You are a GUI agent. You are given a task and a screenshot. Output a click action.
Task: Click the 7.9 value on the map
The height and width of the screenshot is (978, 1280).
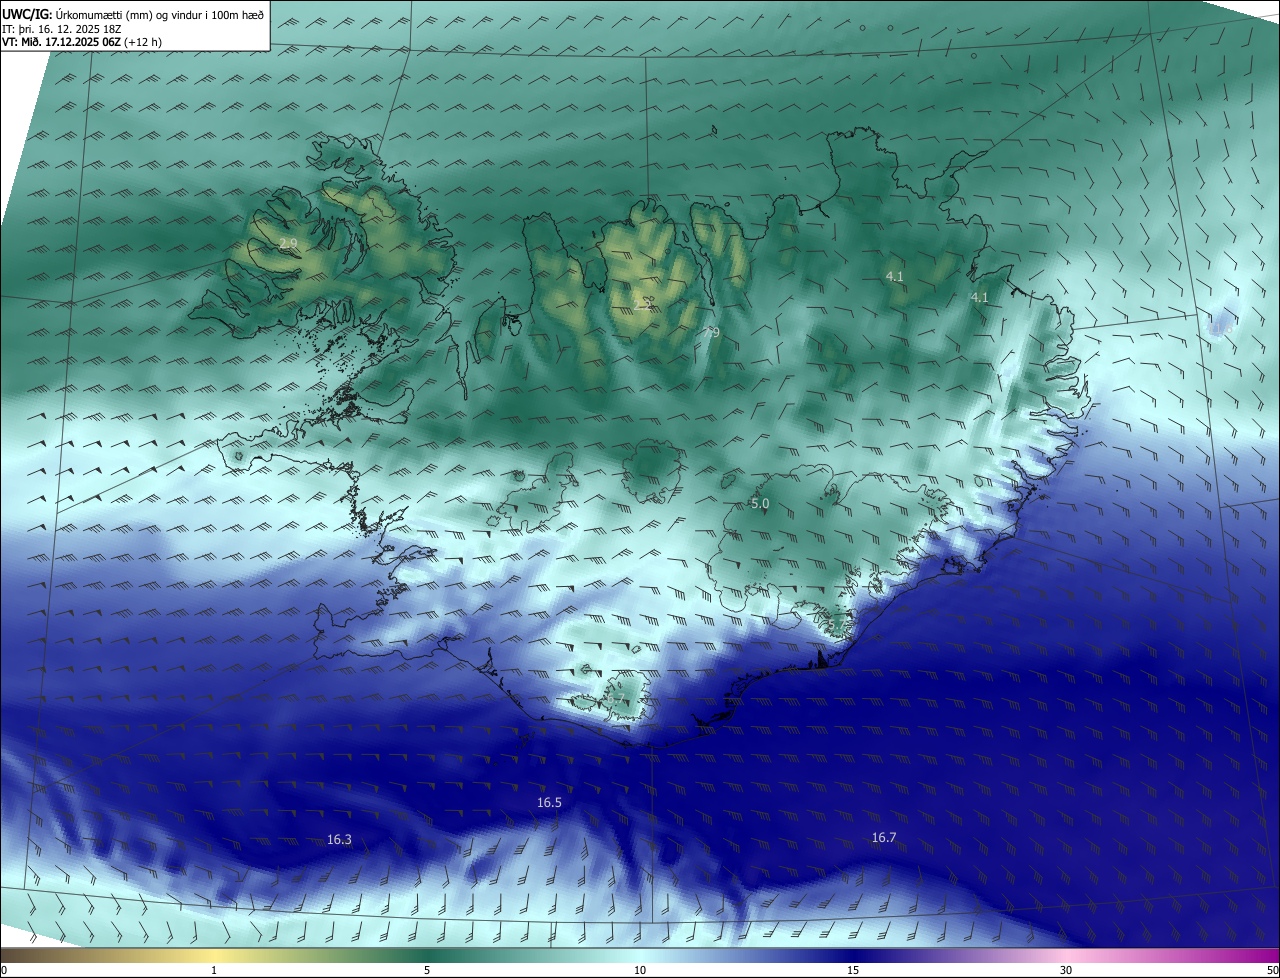tap(710, 332)
